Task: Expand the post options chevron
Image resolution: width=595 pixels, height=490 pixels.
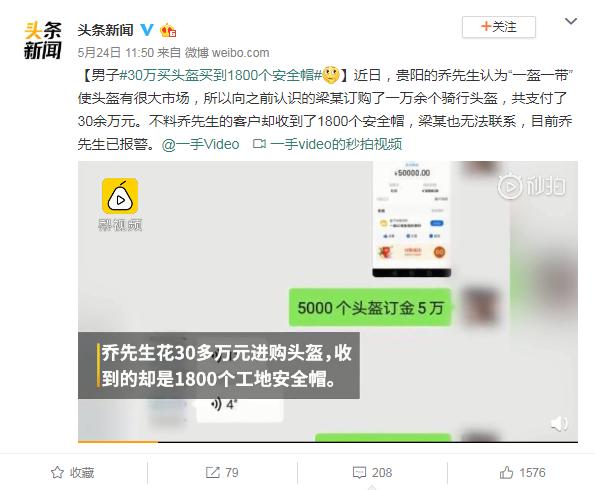Action: (x=571, y=21)
